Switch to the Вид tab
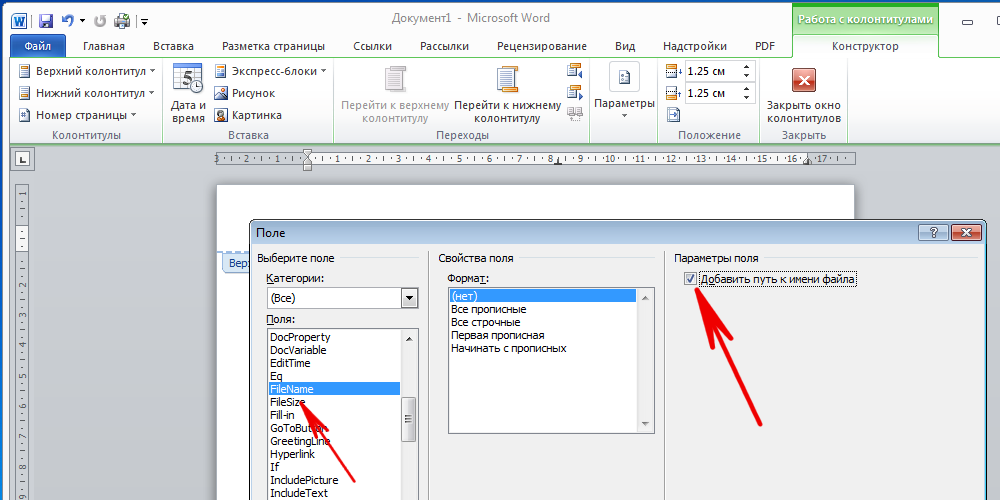1000x500 pixels. point(625,46)
